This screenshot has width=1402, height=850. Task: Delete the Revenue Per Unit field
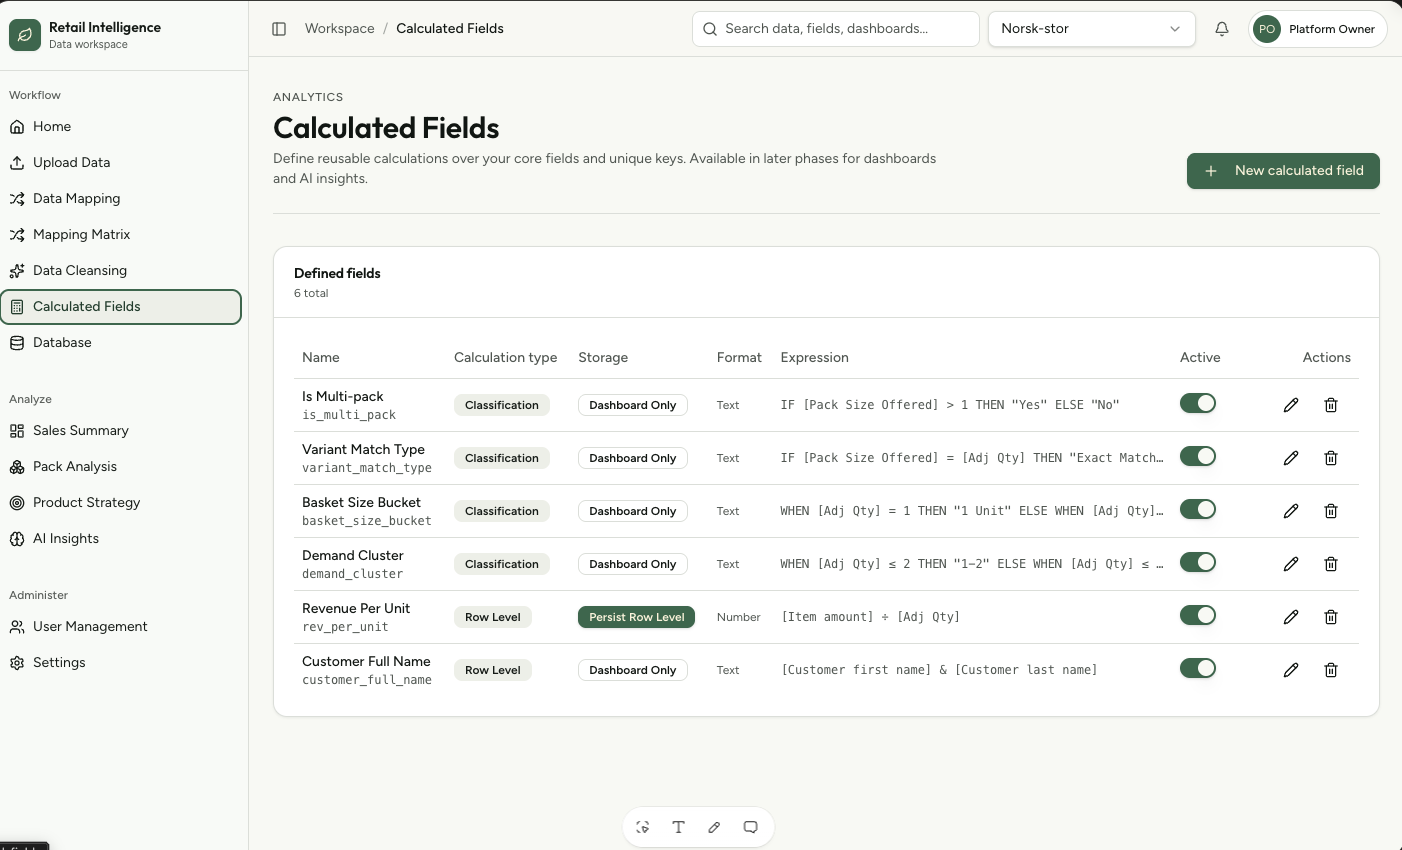click(x=1331, y=617)
